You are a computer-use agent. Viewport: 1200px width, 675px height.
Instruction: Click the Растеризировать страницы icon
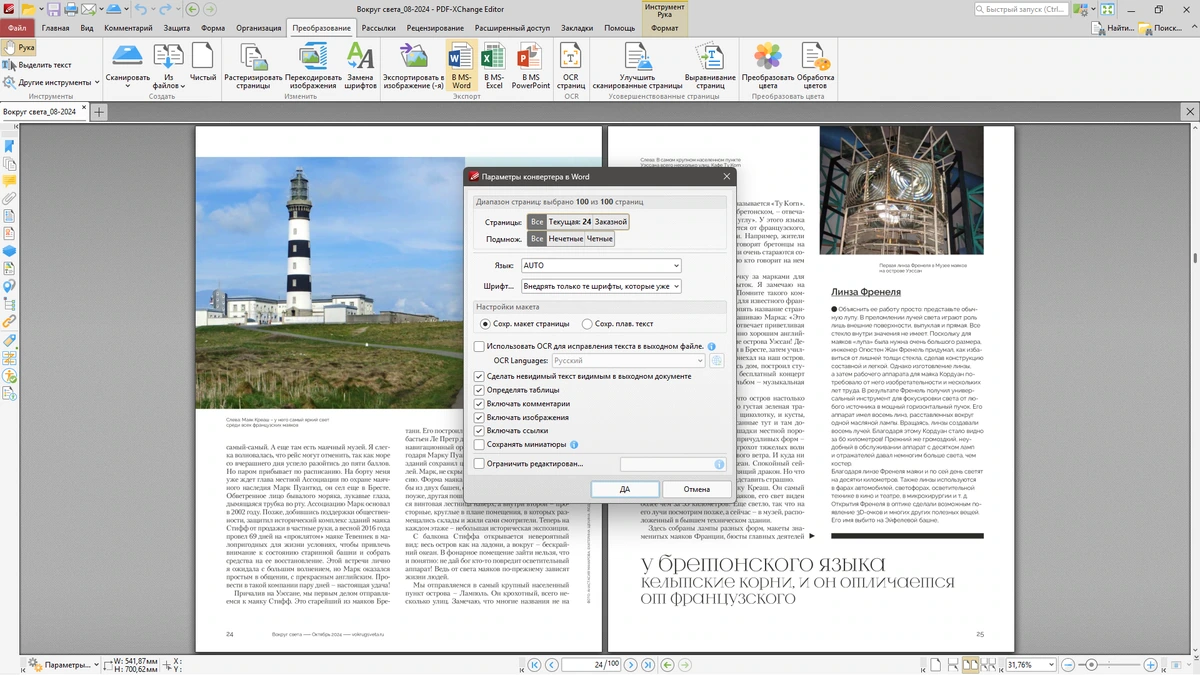[253, 55]
